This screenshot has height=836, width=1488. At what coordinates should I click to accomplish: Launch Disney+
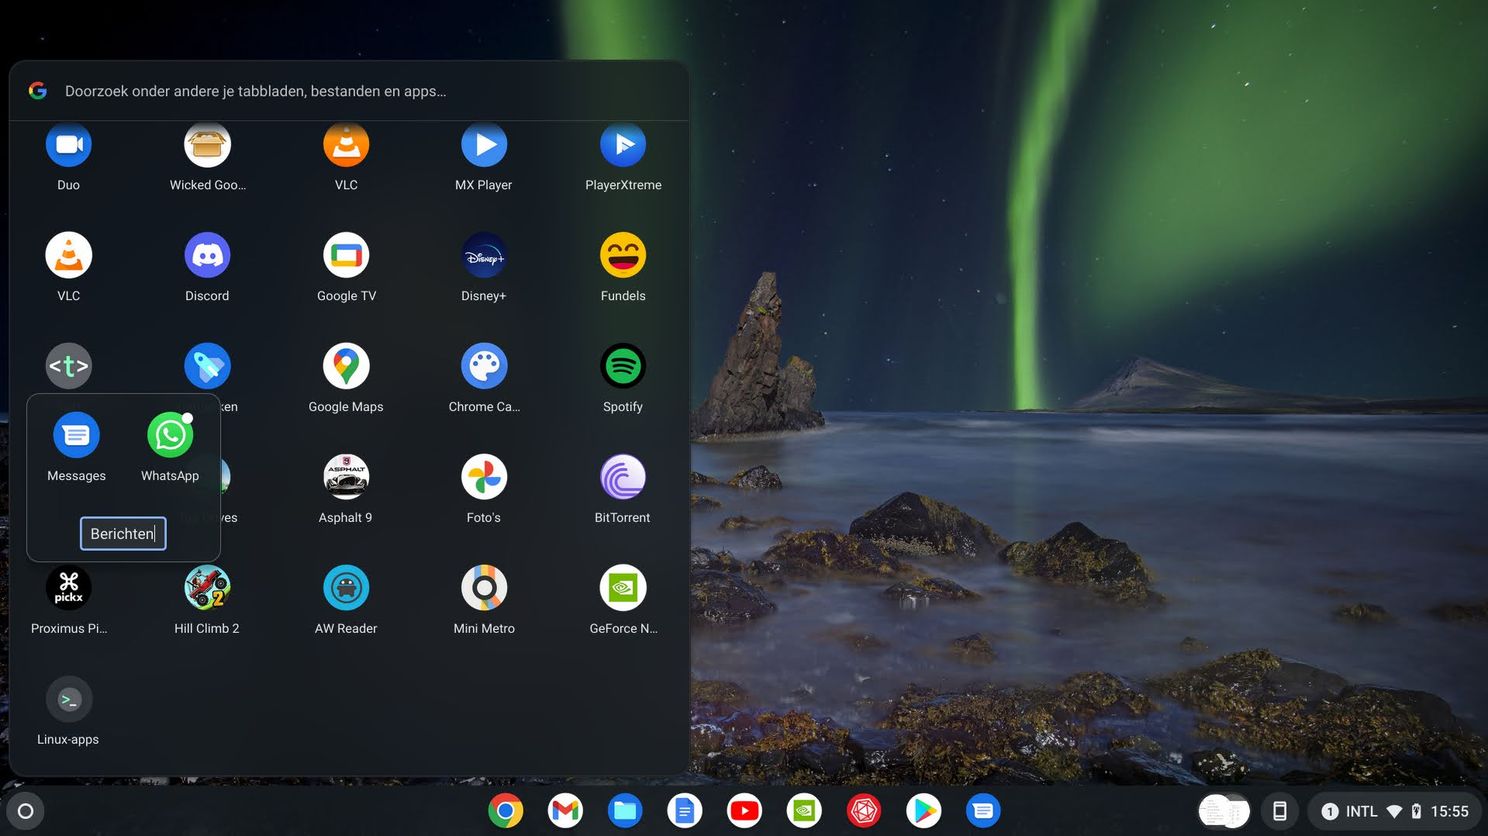[484, 255]
